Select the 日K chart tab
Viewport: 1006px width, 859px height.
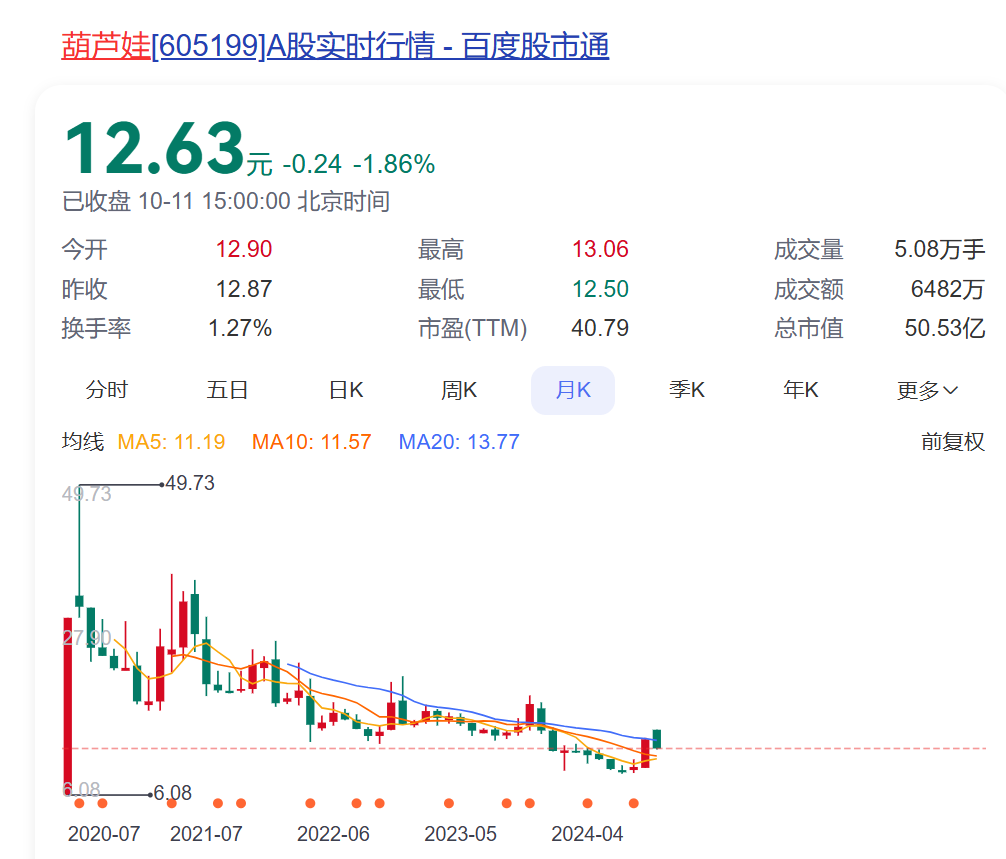[x=346, y=390]
